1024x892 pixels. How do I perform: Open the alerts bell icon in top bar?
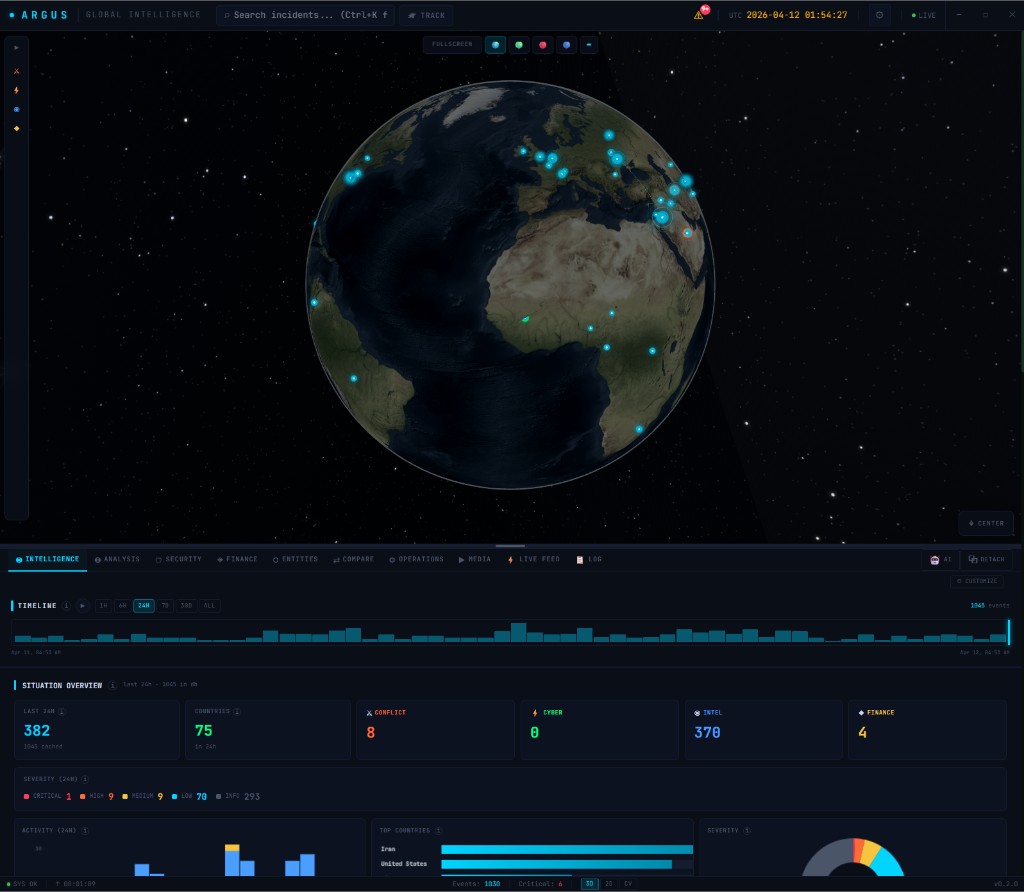pyautogui.click(x=700, y=14)
